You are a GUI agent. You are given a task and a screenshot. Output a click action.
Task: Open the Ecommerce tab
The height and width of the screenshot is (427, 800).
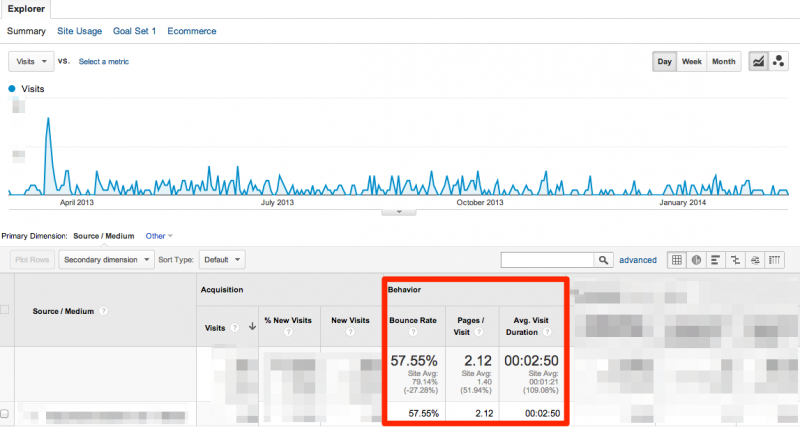point(192,31)
